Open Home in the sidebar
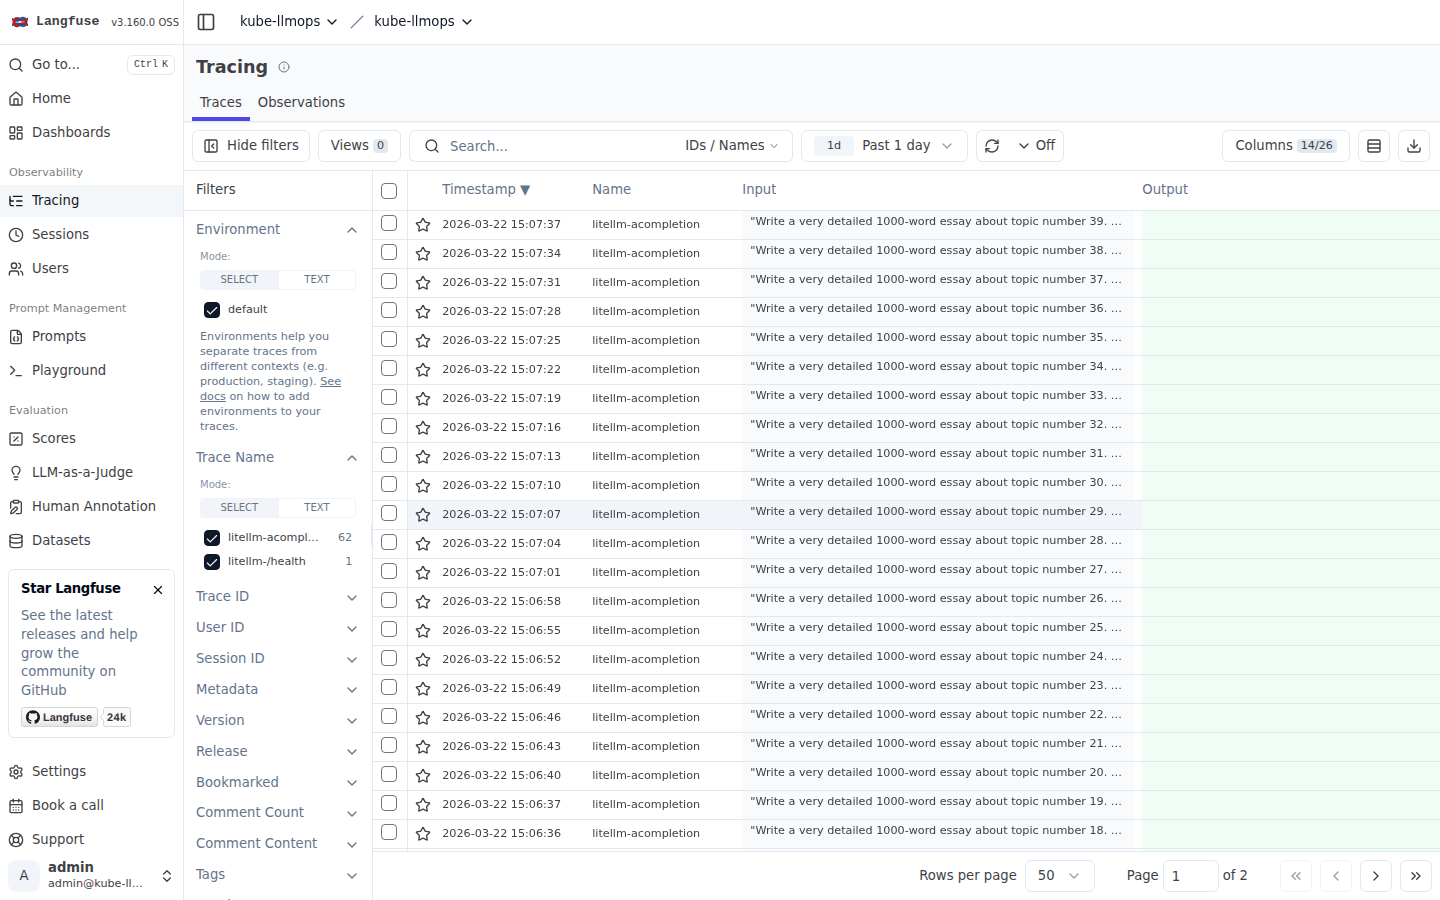The image size is (1440, 900). (x=91, y=98)
